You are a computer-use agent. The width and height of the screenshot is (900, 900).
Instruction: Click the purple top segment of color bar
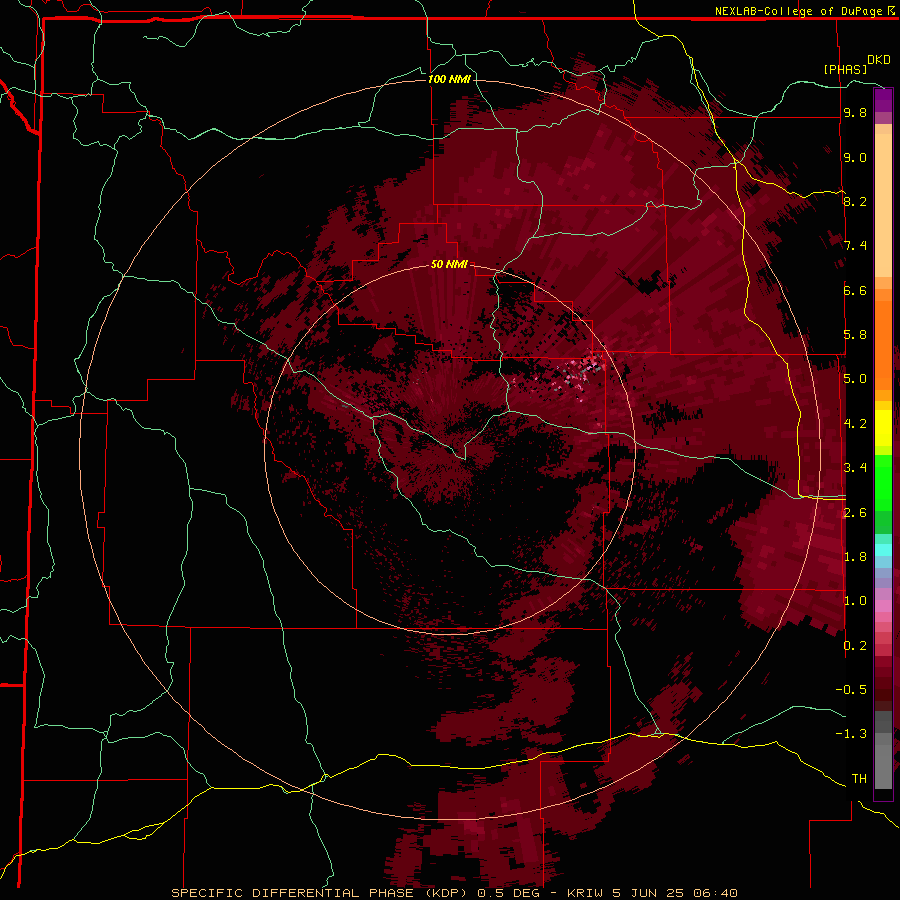pyautogui.click(x=883, y=100)
